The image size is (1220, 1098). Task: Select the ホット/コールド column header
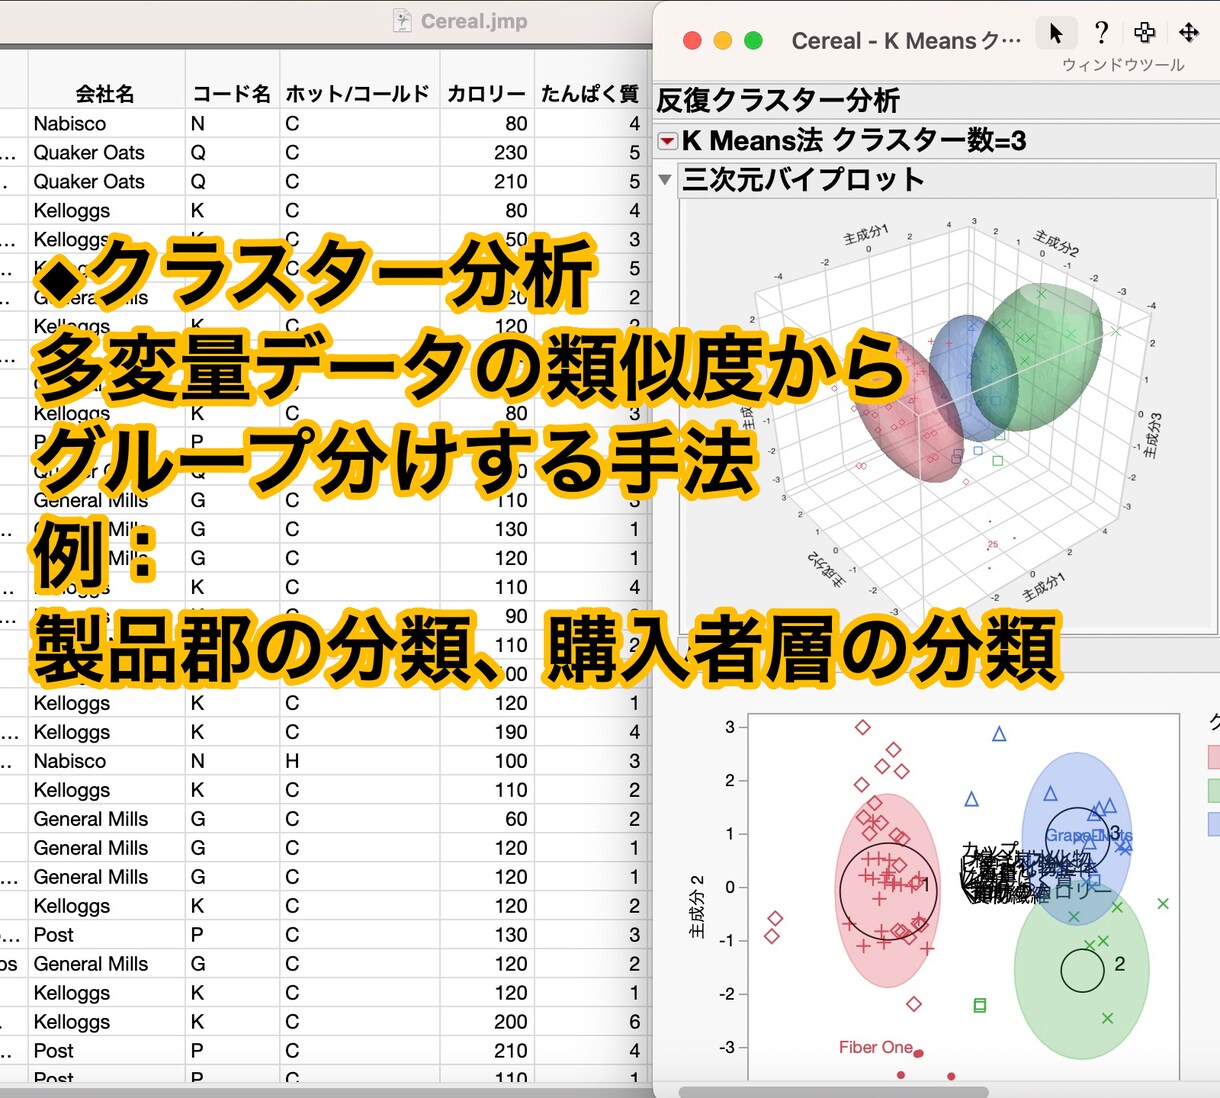359,94
